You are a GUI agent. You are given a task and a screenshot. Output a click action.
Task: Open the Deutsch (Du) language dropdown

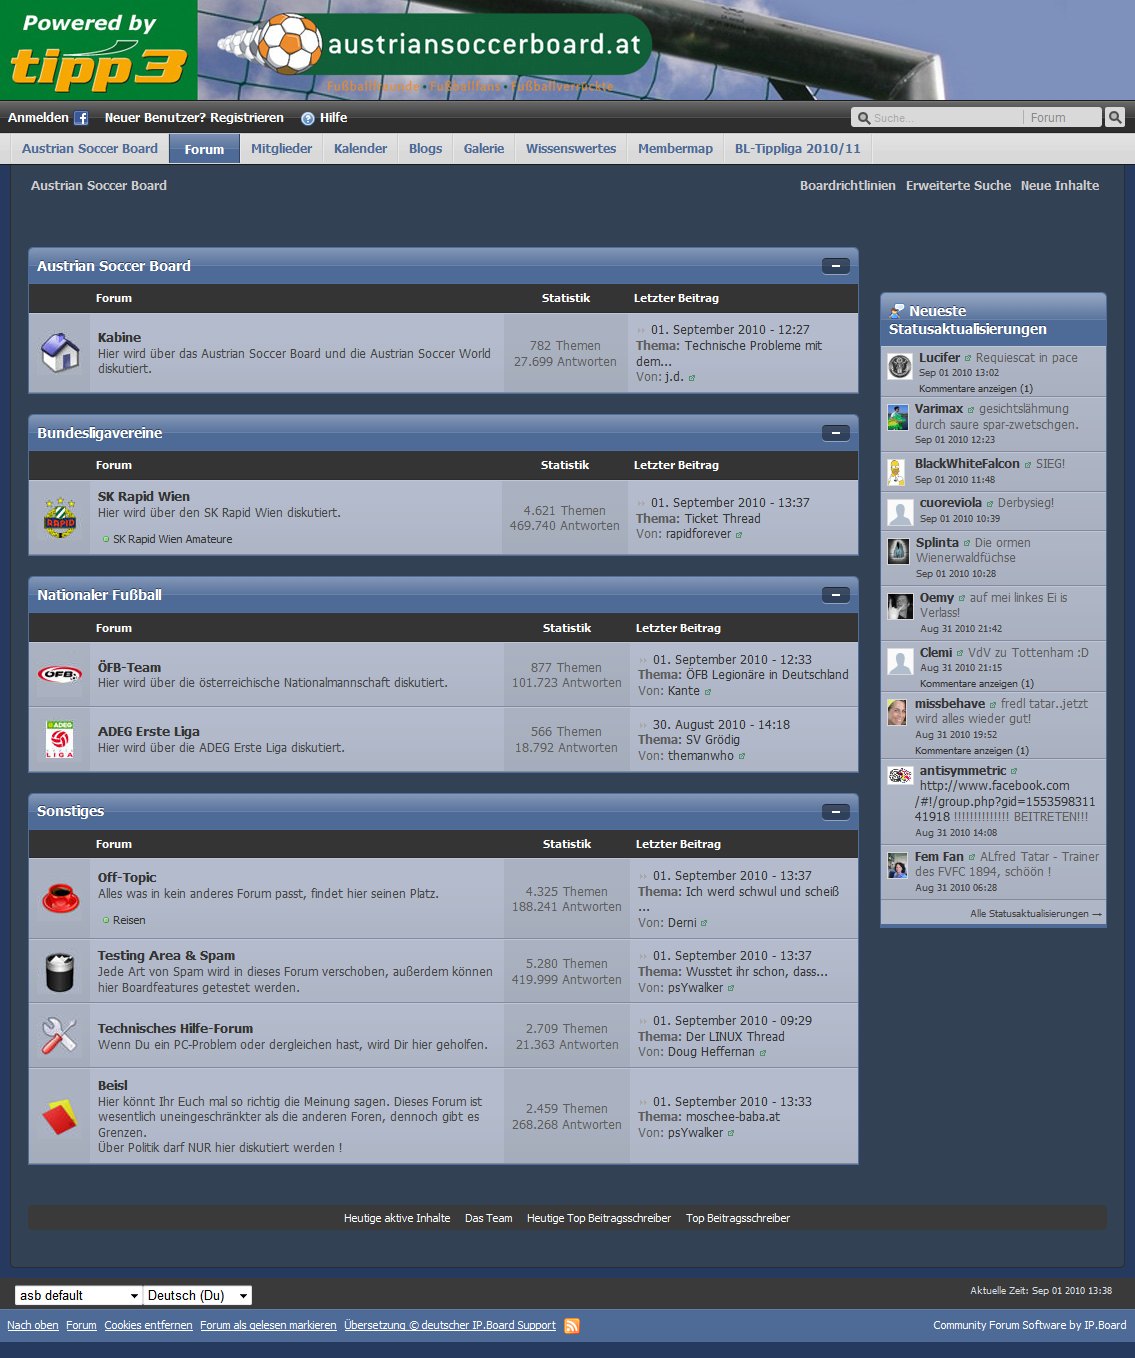[x=197, y=1296]
